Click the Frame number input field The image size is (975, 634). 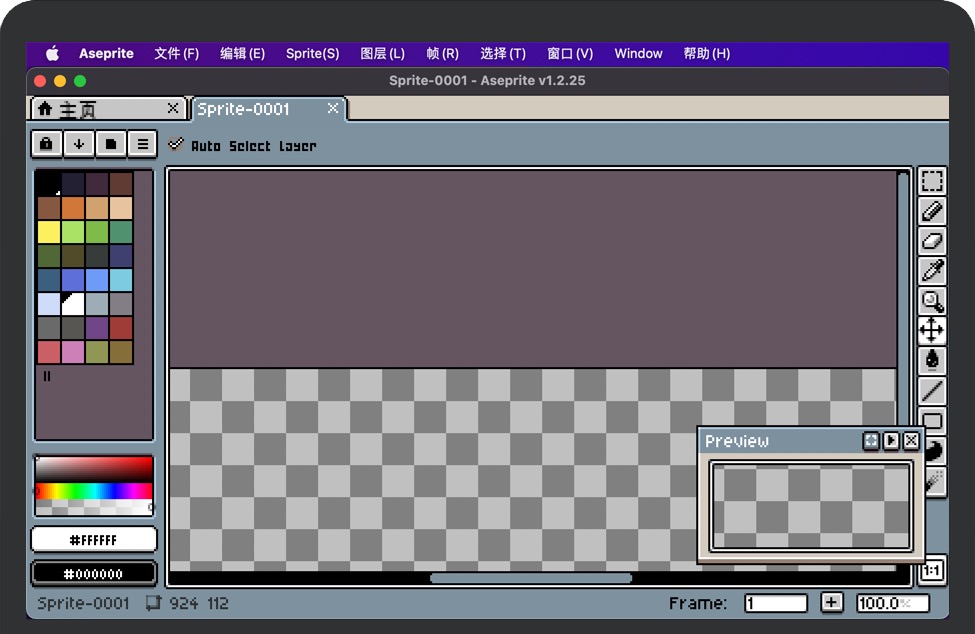click(x=776, y=603)
